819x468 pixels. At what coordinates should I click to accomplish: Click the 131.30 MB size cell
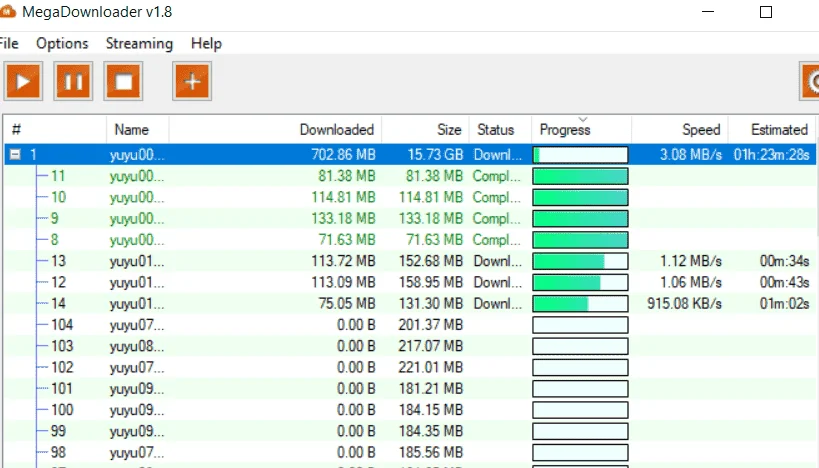click(x=431, y=303)
